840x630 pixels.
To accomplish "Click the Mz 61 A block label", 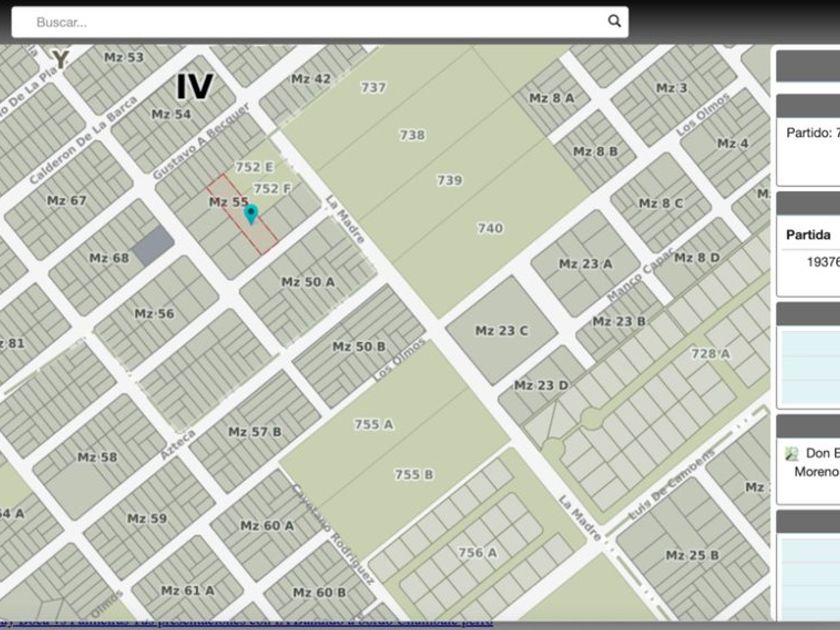I will click(188, 591).
